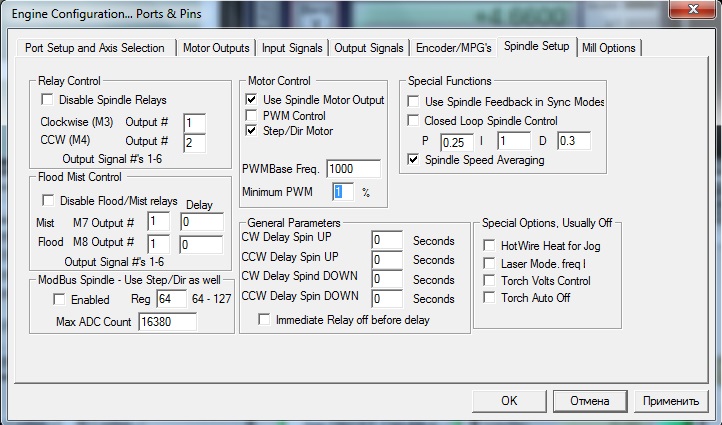This screenshot has height=425, width=722.
Task: Enable HotWire Heat for Jog
Action: pos(489,245)
